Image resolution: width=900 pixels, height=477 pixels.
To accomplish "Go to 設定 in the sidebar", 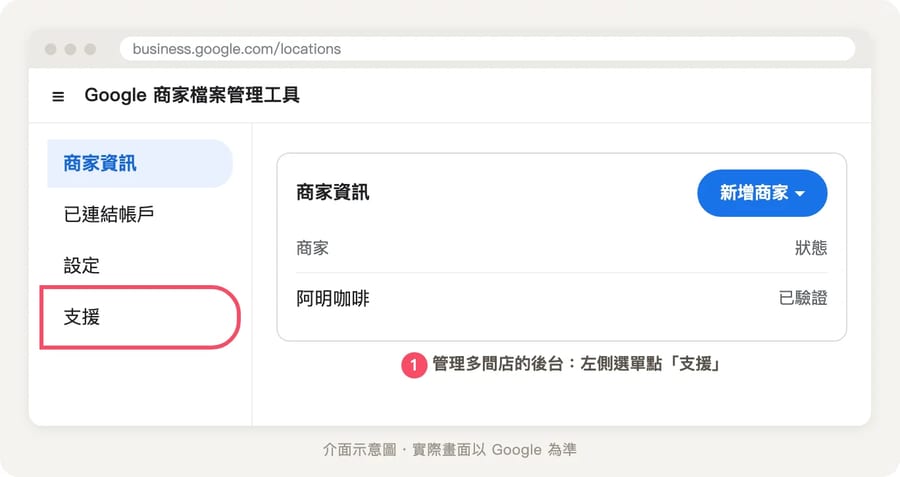I will click(82, 266).
